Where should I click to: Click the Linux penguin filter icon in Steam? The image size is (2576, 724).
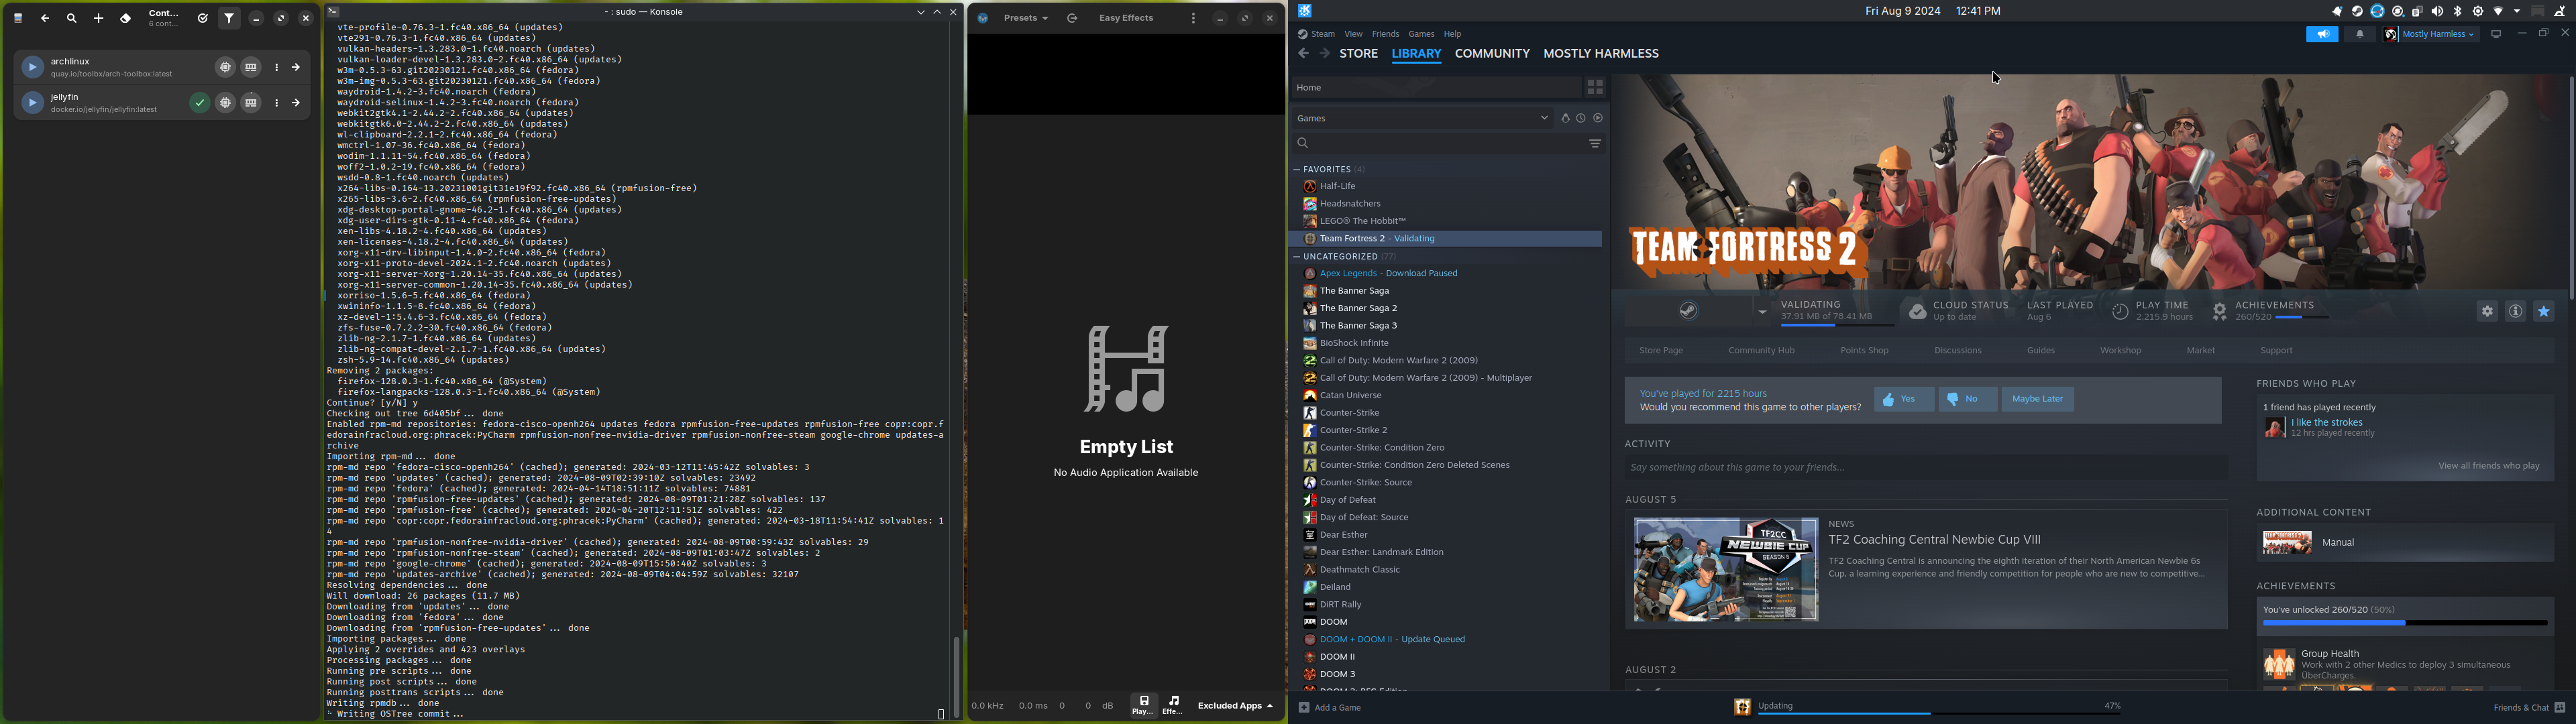point(1566,118)
